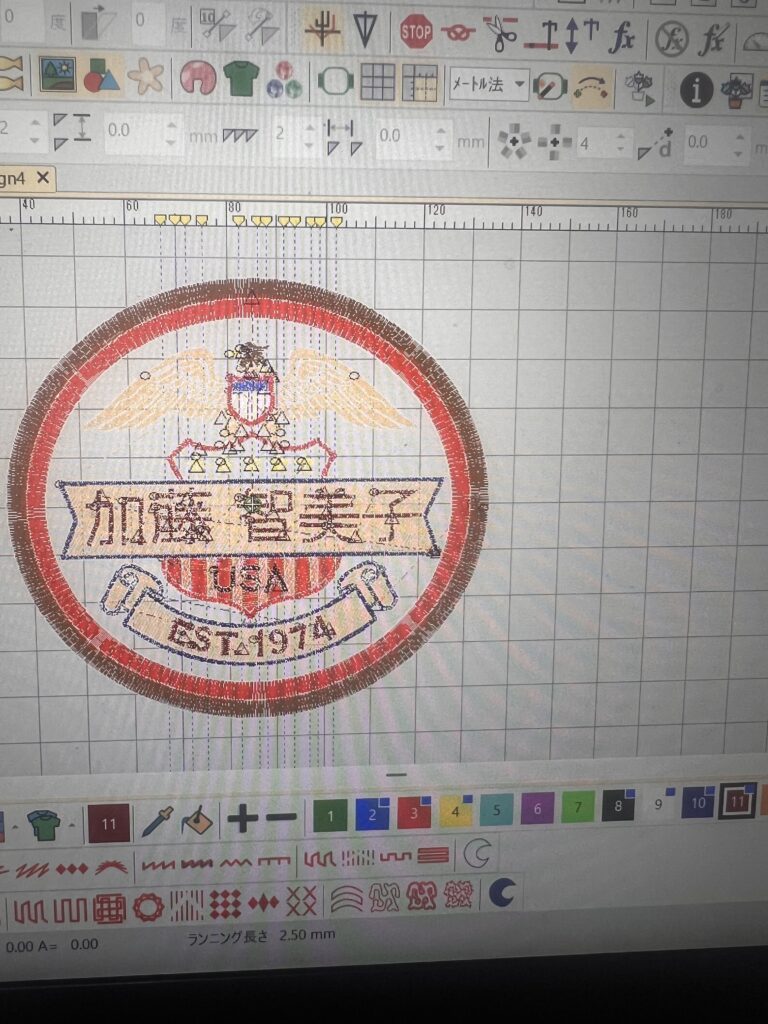Select the eyedropper color picker tool
This screenshot has height=1024, width=768.
[157, 821]
